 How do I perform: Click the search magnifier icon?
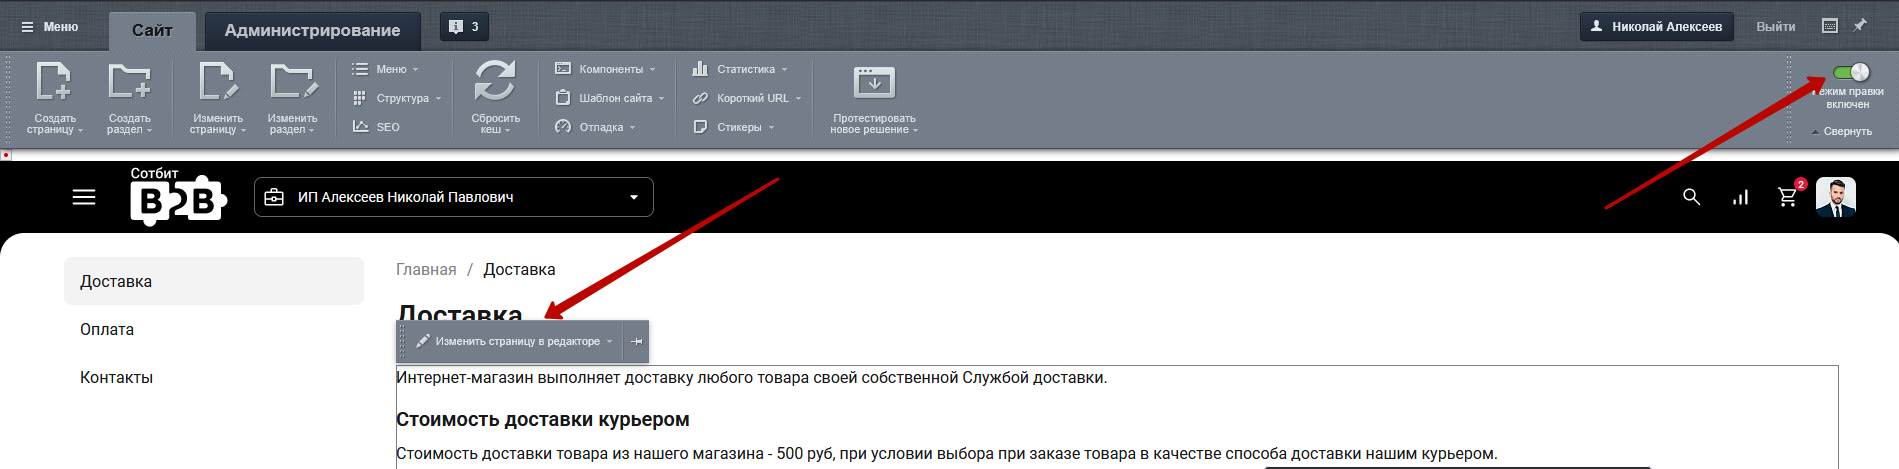(1691, 197)
